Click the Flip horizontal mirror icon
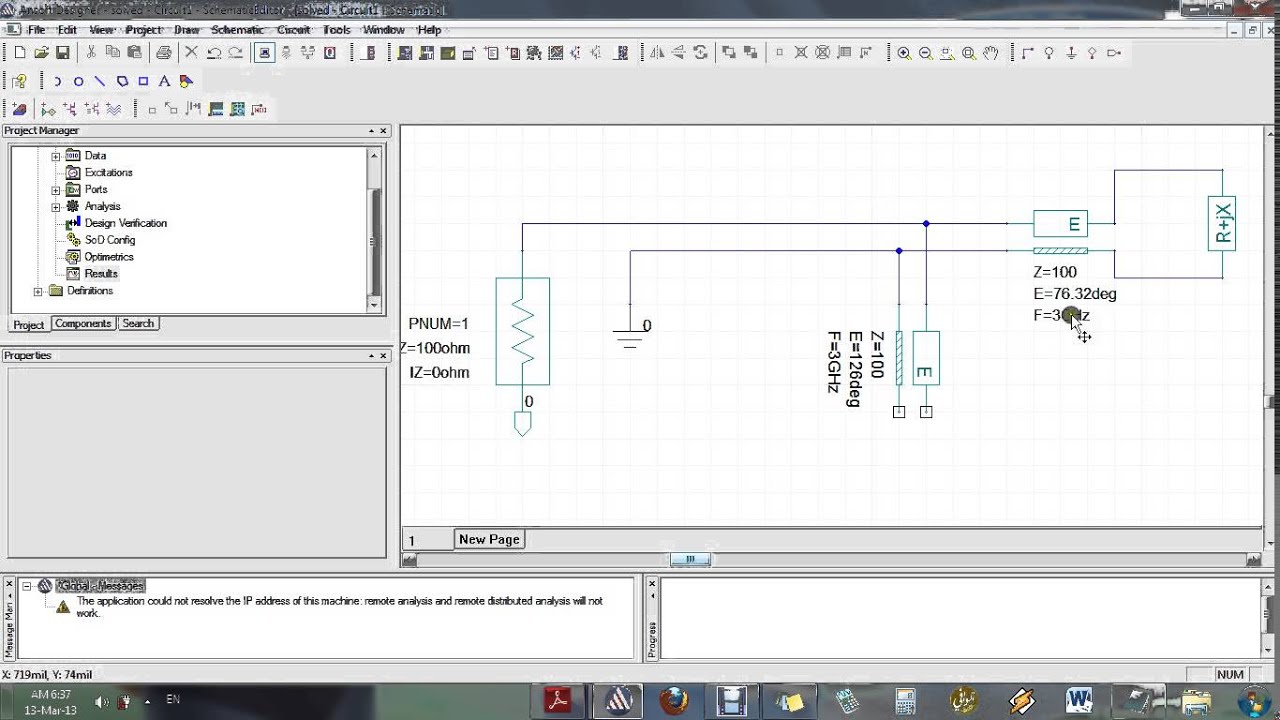 tap(657, 53)
